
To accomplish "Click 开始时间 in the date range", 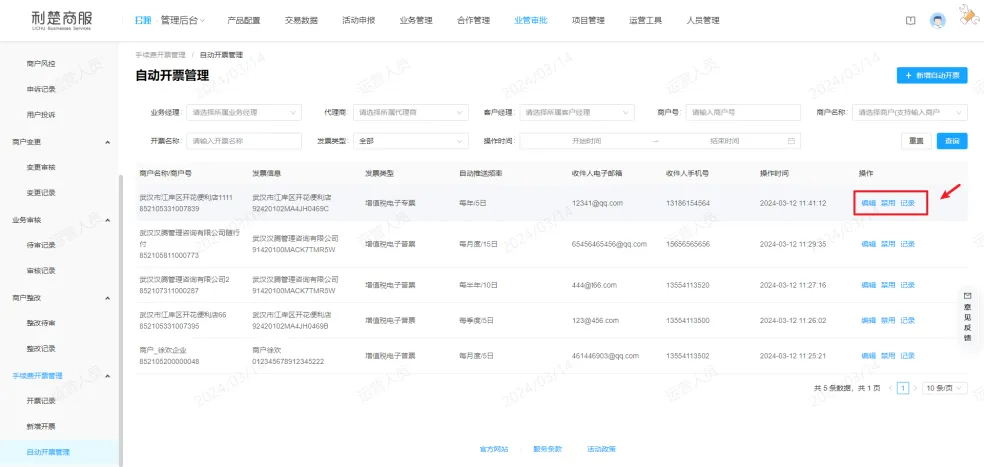I will 586,141.
